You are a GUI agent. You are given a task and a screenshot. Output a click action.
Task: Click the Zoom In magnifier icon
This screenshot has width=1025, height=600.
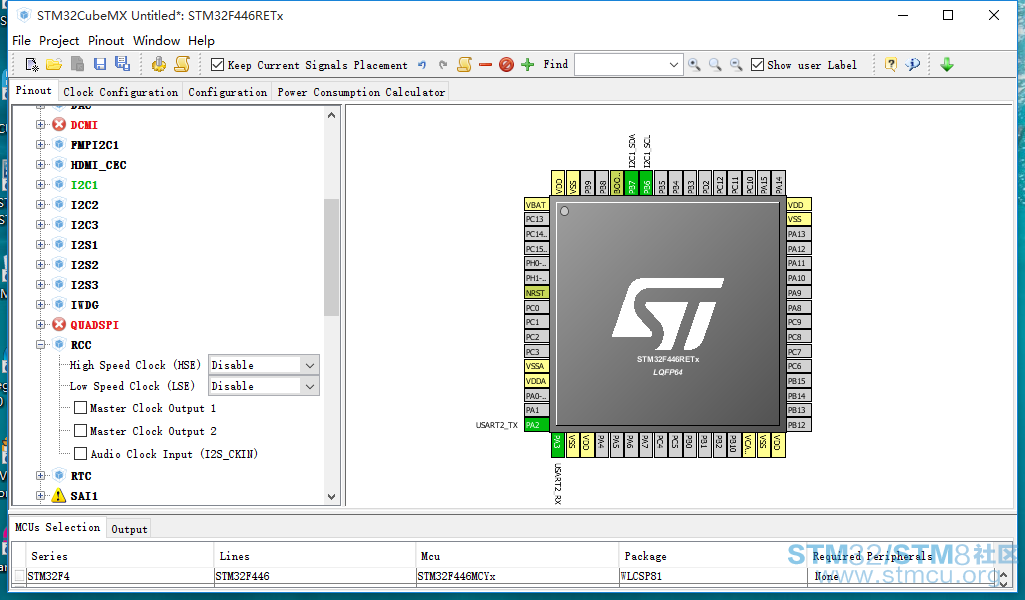694,65
